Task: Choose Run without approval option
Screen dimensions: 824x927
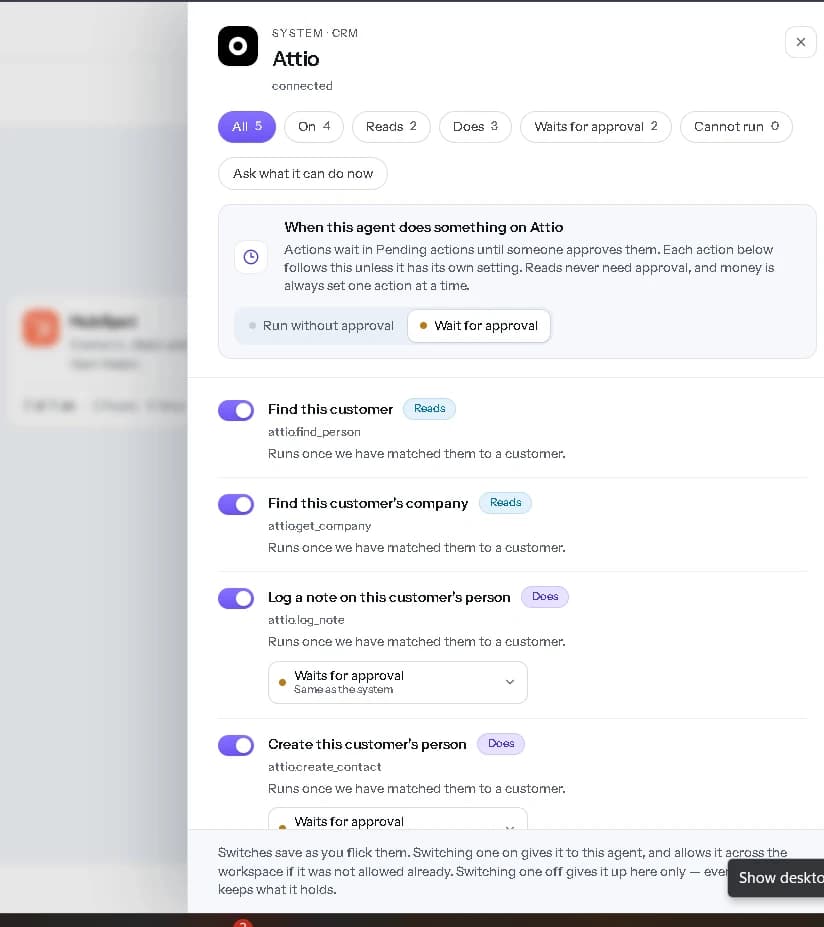Action: pos(322,326)
